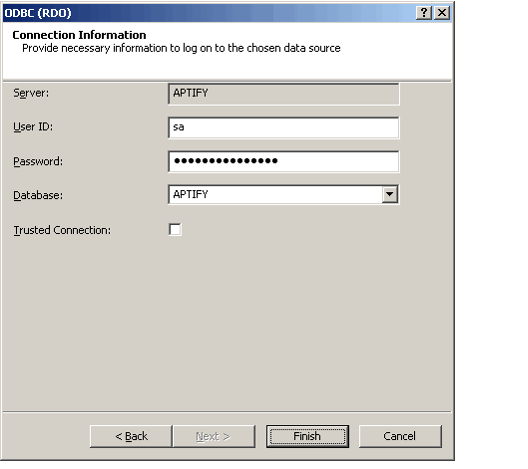Close the ODBC (RDO) dialog
528x469 pixels.
pyautogui.click(x=442, y=13)
